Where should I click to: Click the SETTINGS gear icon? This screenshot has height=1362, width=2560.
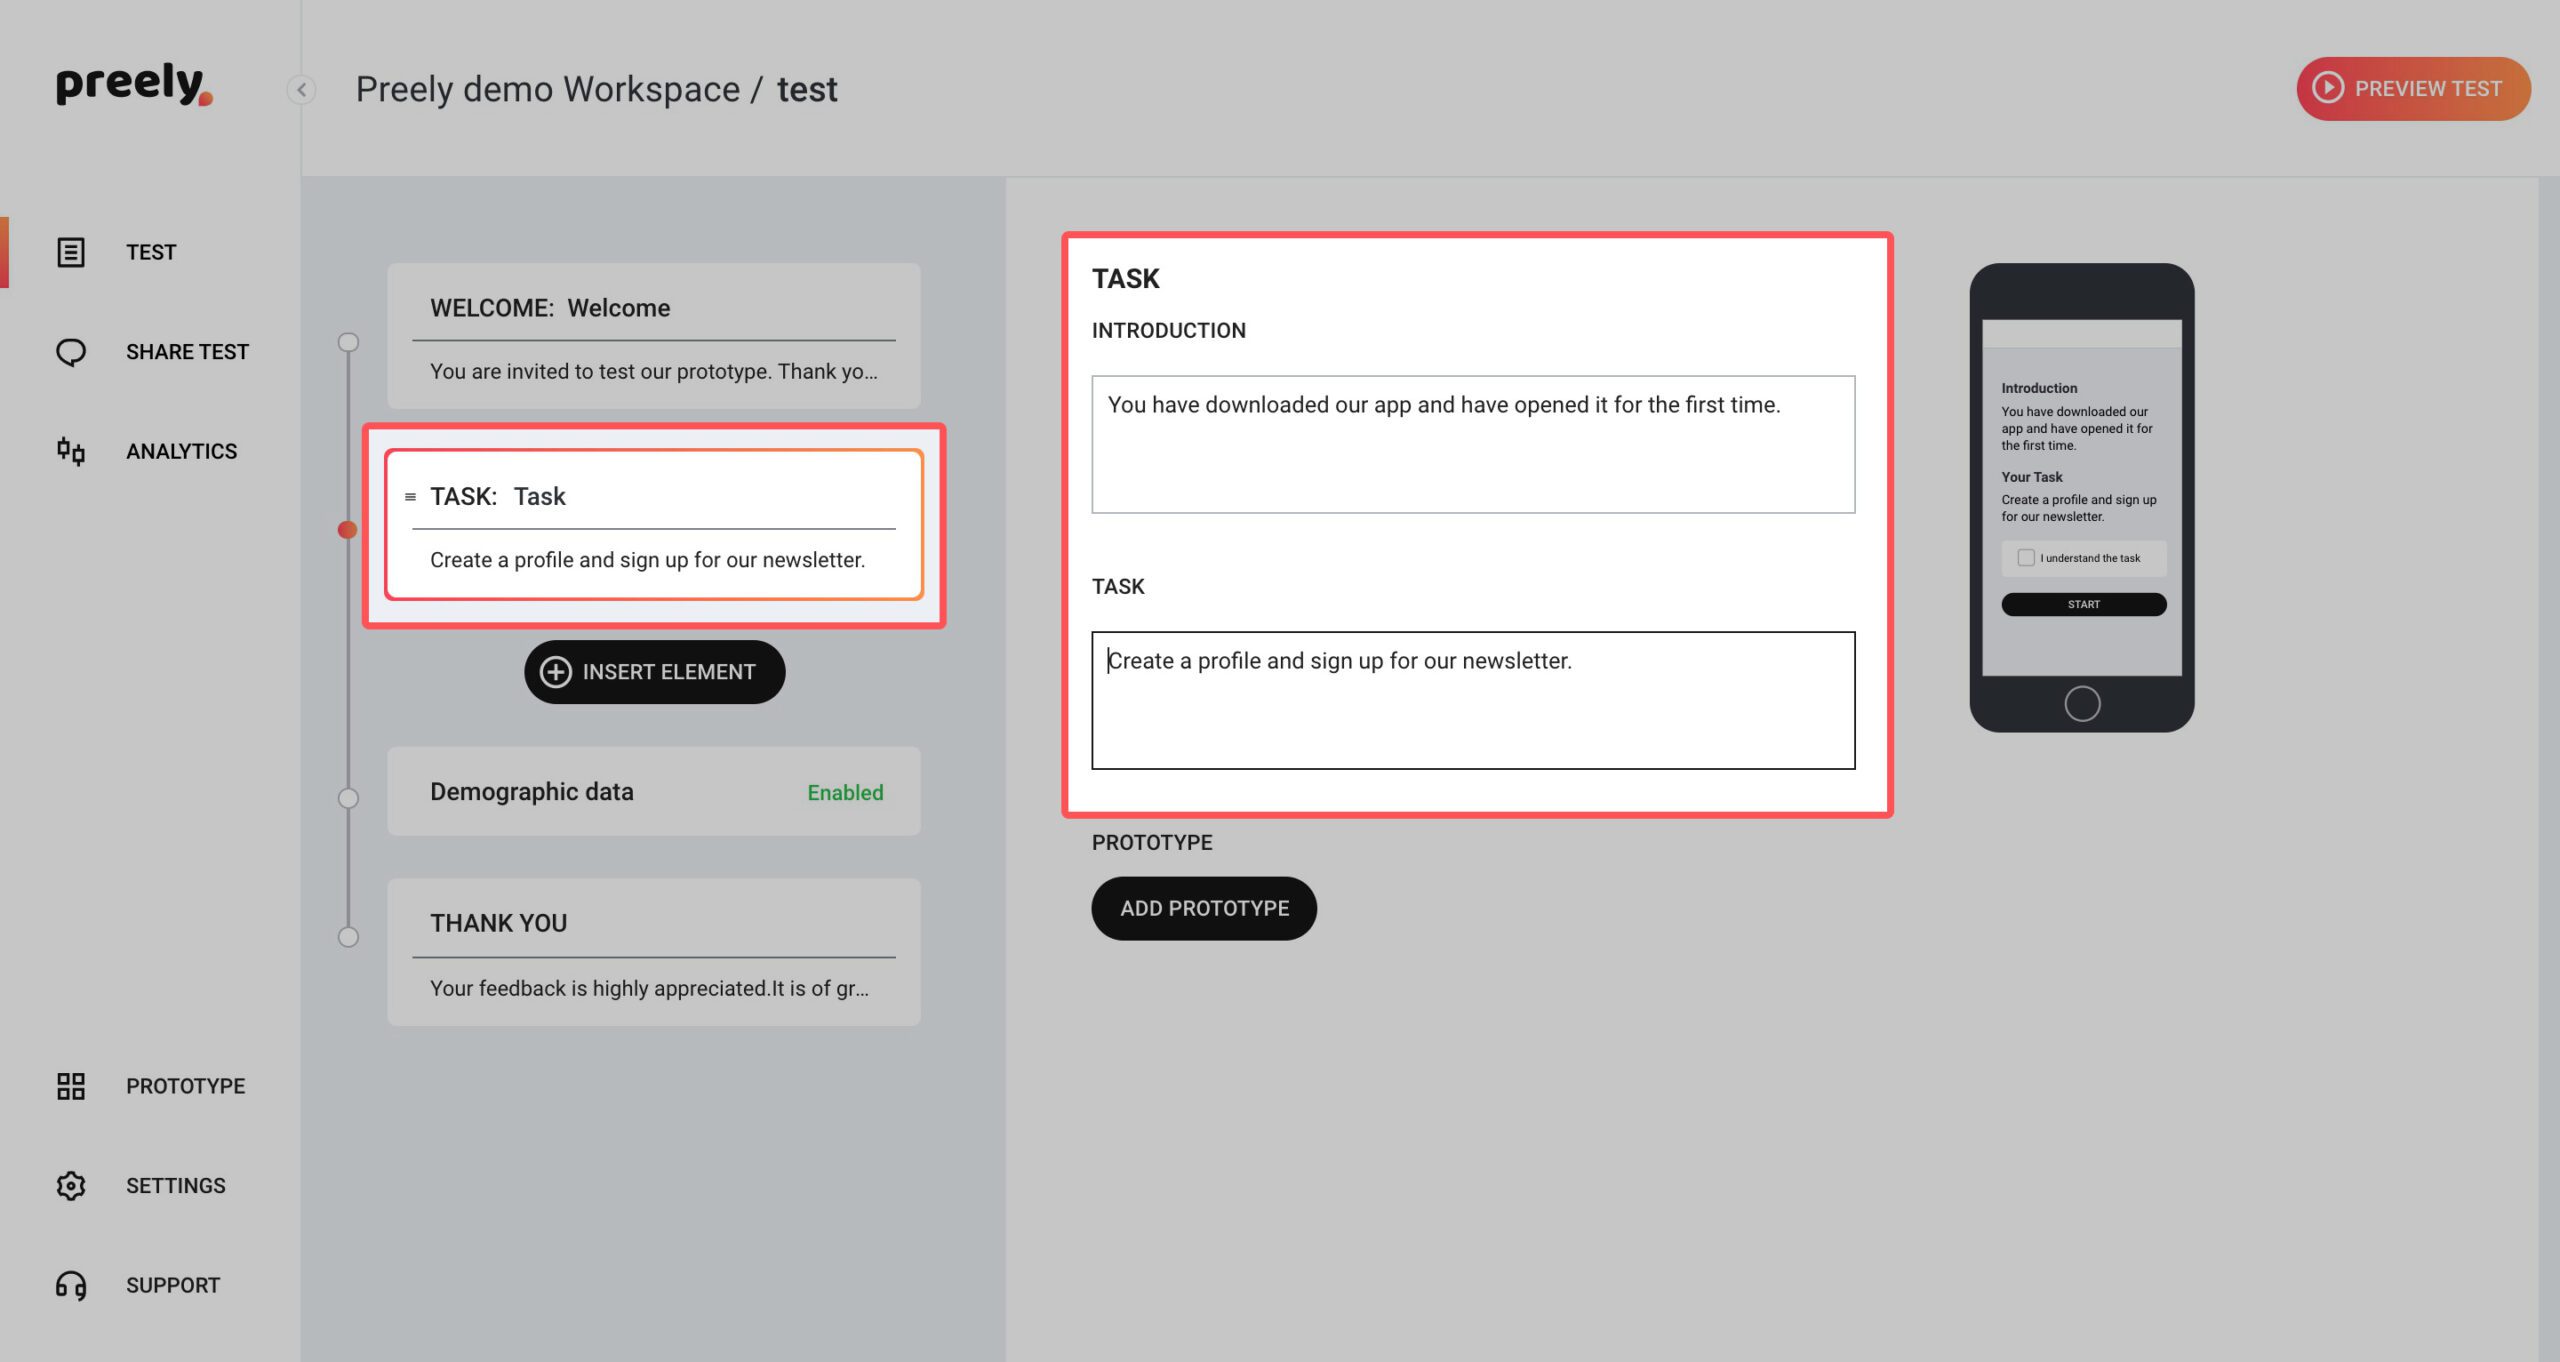click(x=69, y=1184)
